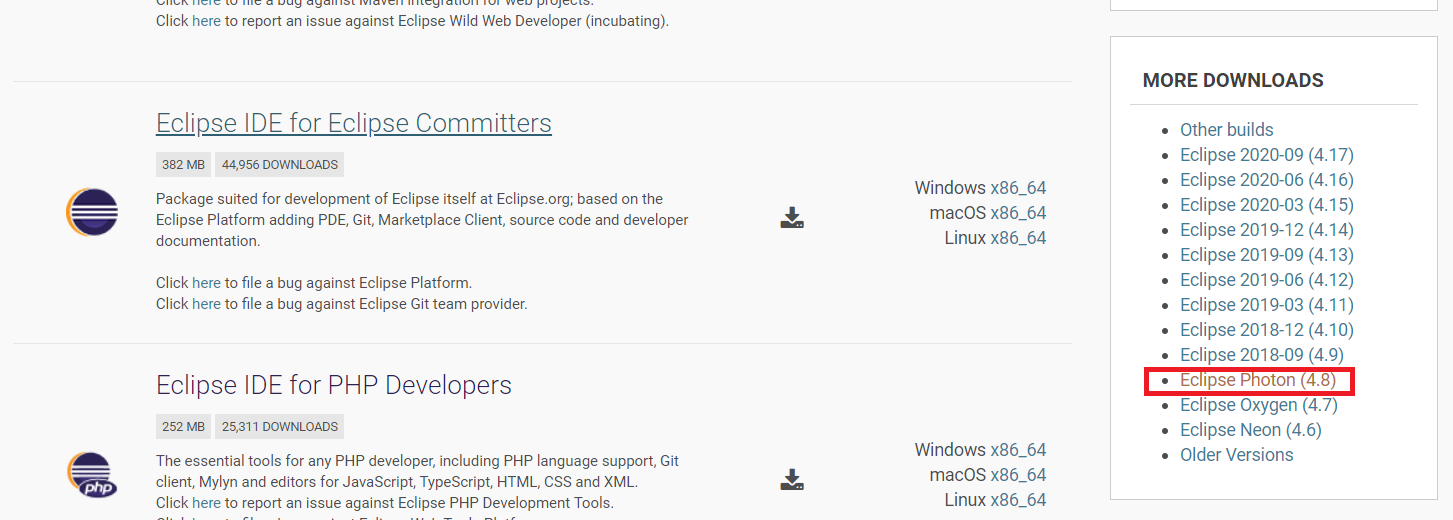Open Eclipse Photon (4.8) downloads
The height and width of the screenshot is (520, 1453).
(1258, 380)
